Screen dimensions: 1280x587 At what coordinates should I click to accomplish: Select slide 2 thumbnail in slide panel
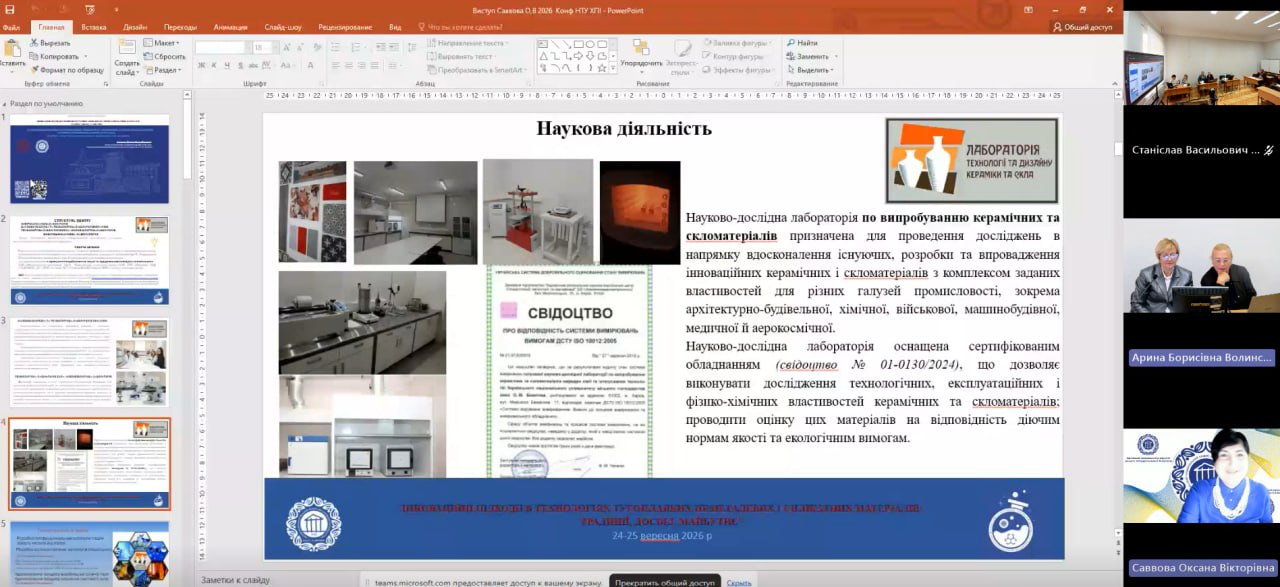pos(89,260)
